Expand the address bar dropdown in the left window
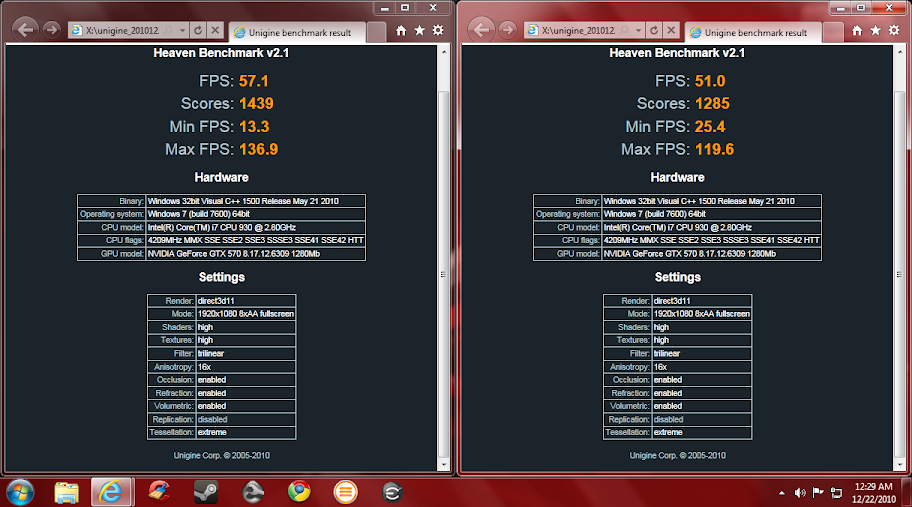The height and width of the screenshot is (507, 912). pyautogui.click(x=182, y=30)
